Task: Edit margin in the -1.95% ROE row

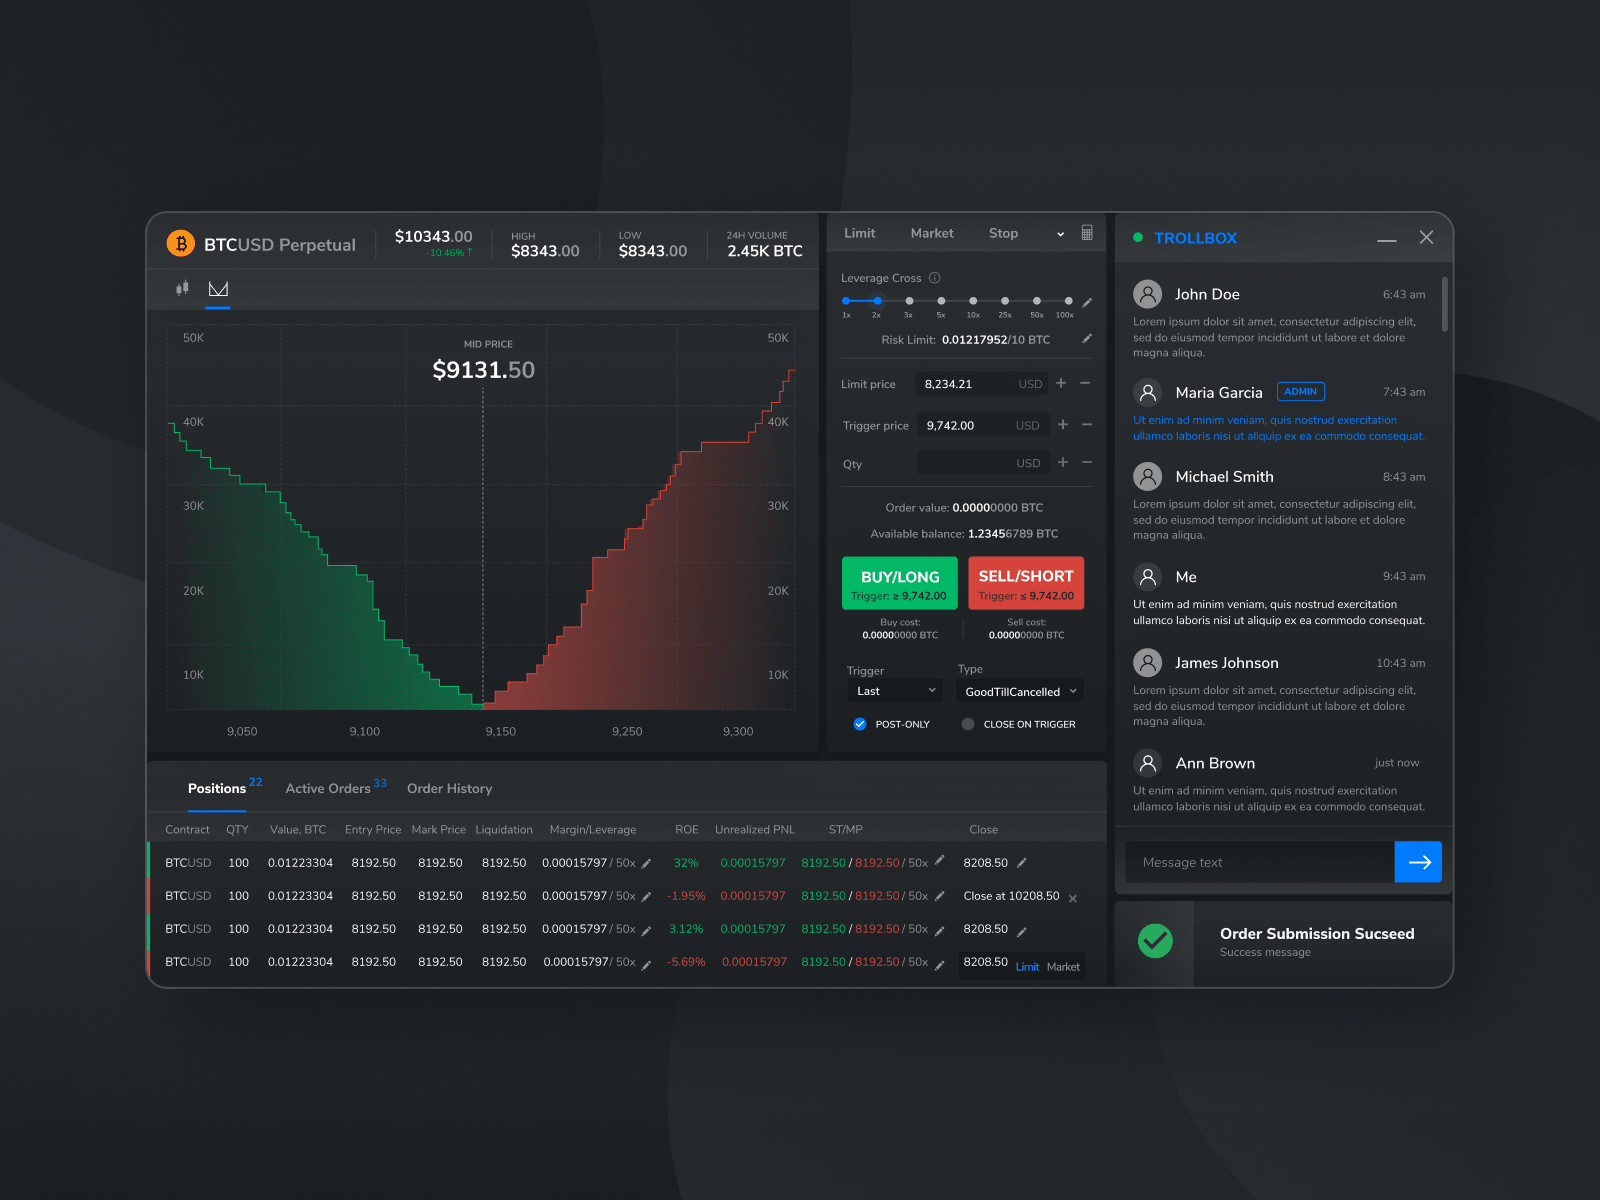Action: click(647, 897)
